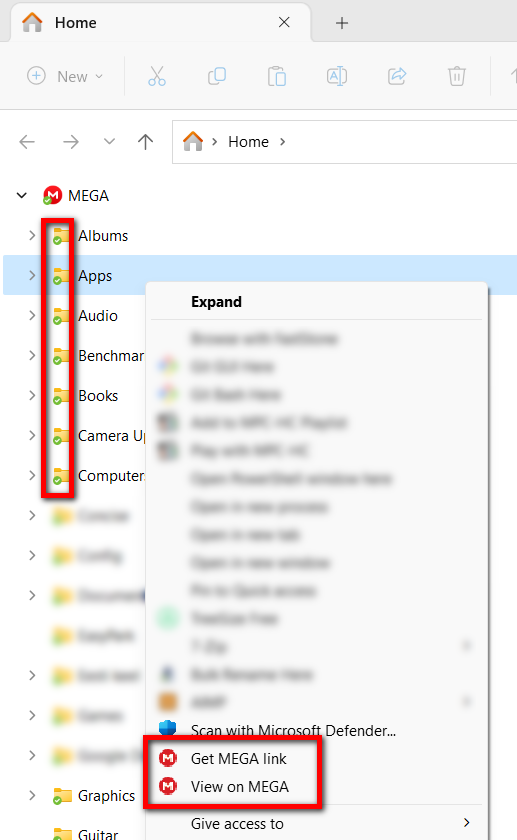Open recent locations dropdown arrow
This screenshot has height=840, width=517.
(109, 141)
